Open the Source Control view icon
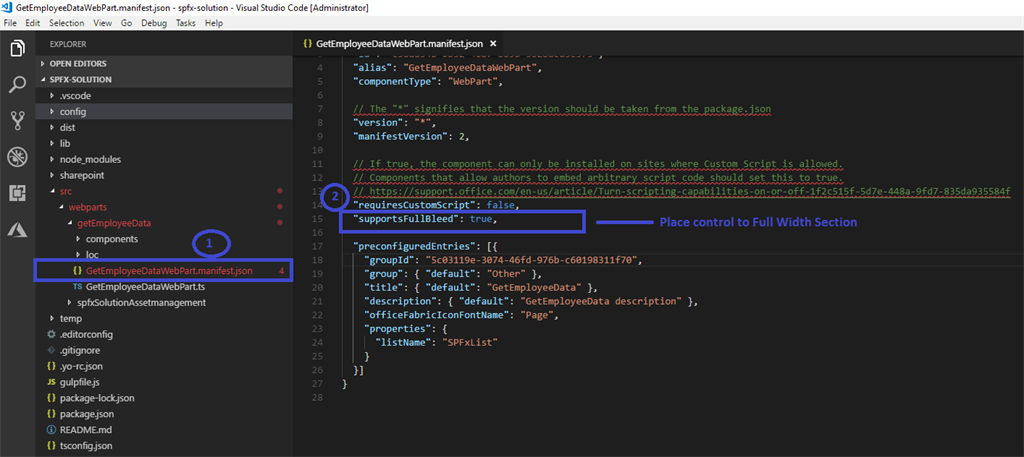1024x457 pixels. [18, 120]
